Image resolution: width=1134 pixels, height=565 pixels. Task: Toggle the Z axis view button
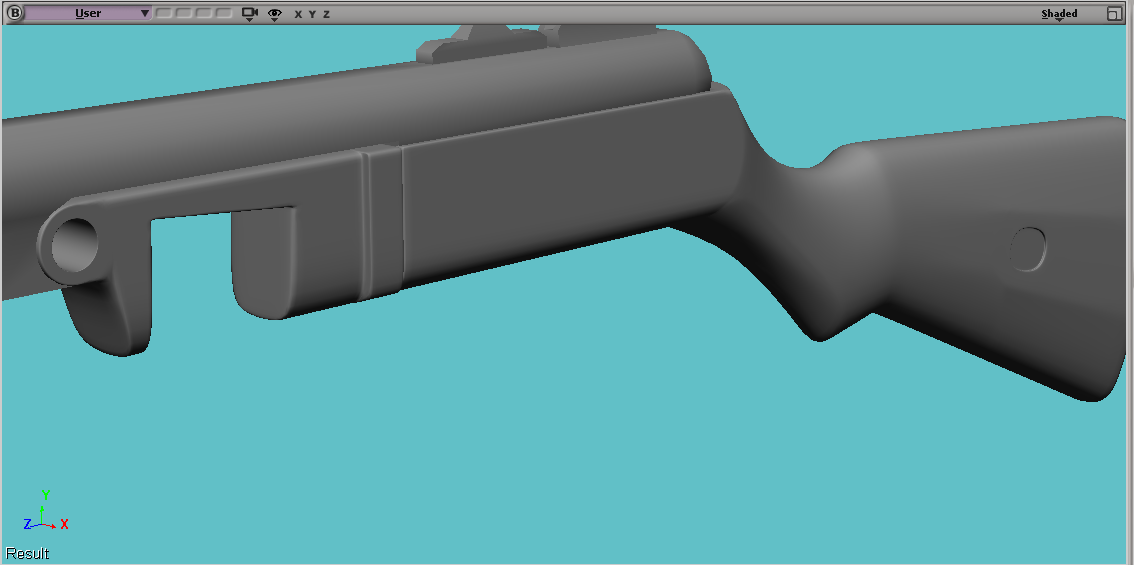pyautogui.click(x=326, y=14)
